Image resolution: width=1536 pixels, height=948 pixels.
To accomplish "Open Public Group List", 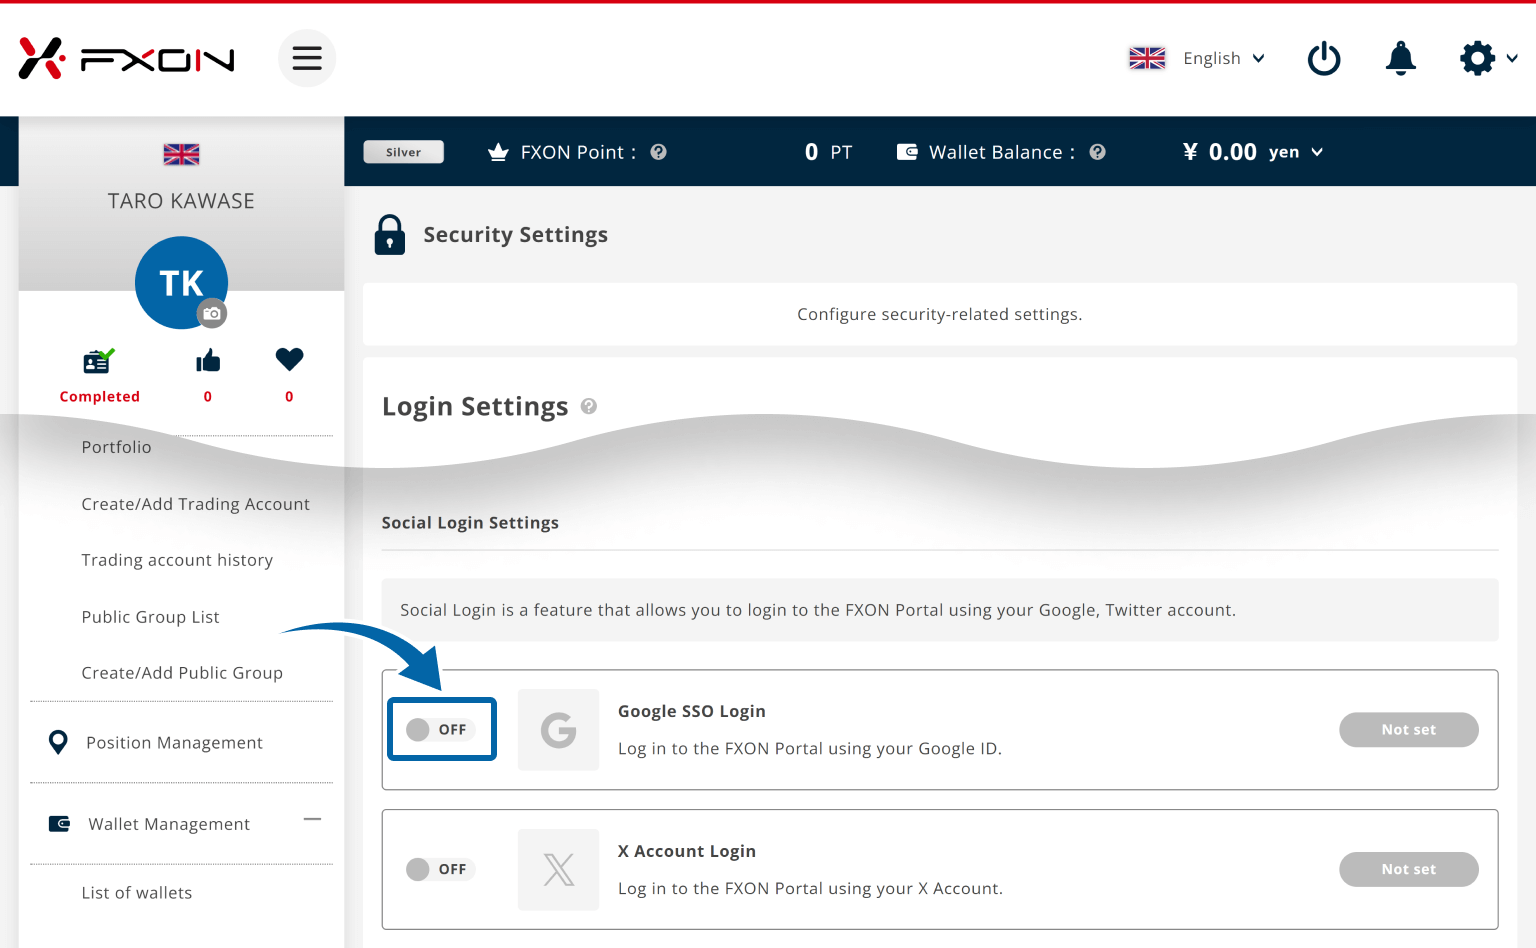I will pos(150,617).
